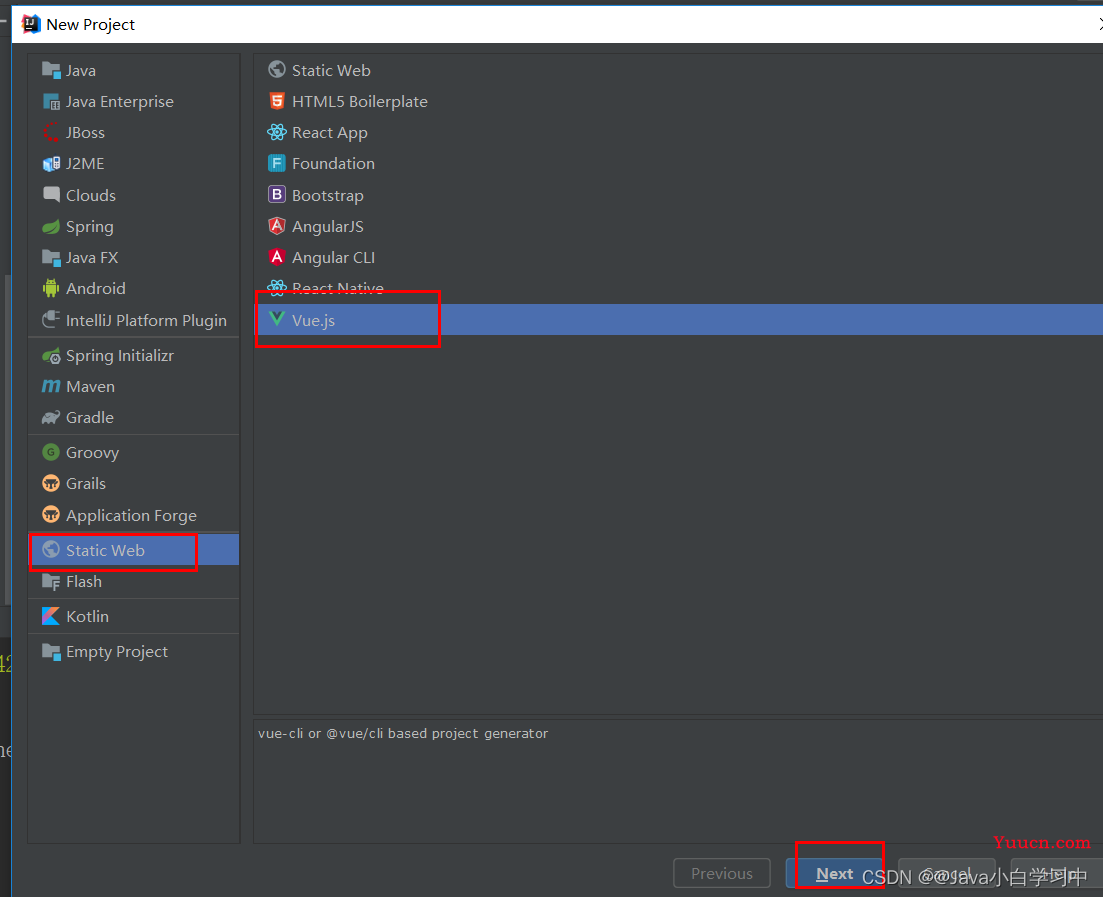Pick the red JBoss icon
The width and height of the screenshot is (1103, 897).
click(x=51, y=132)
